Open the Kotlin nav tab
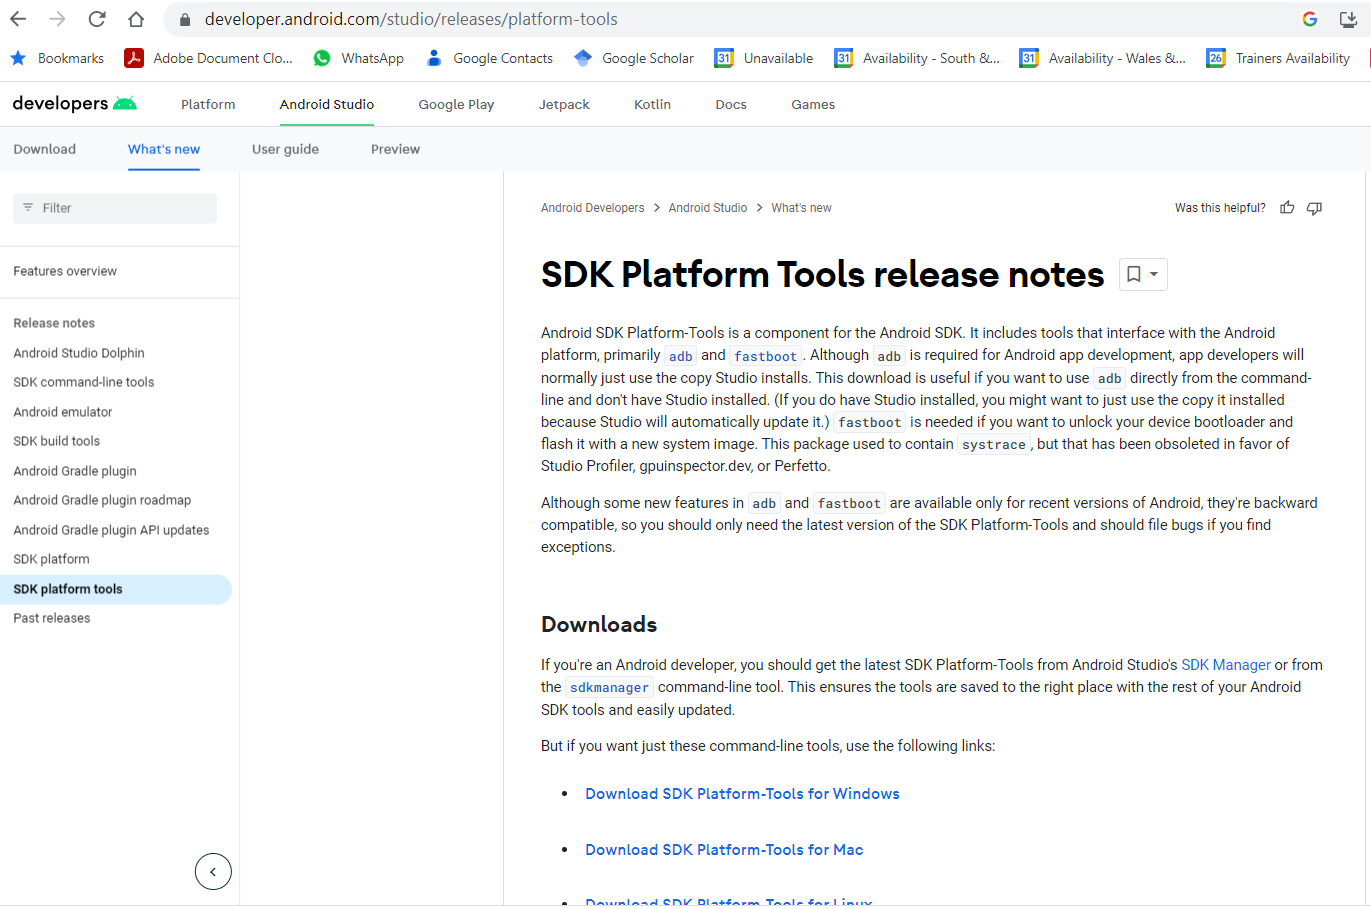 click(652, 104)
